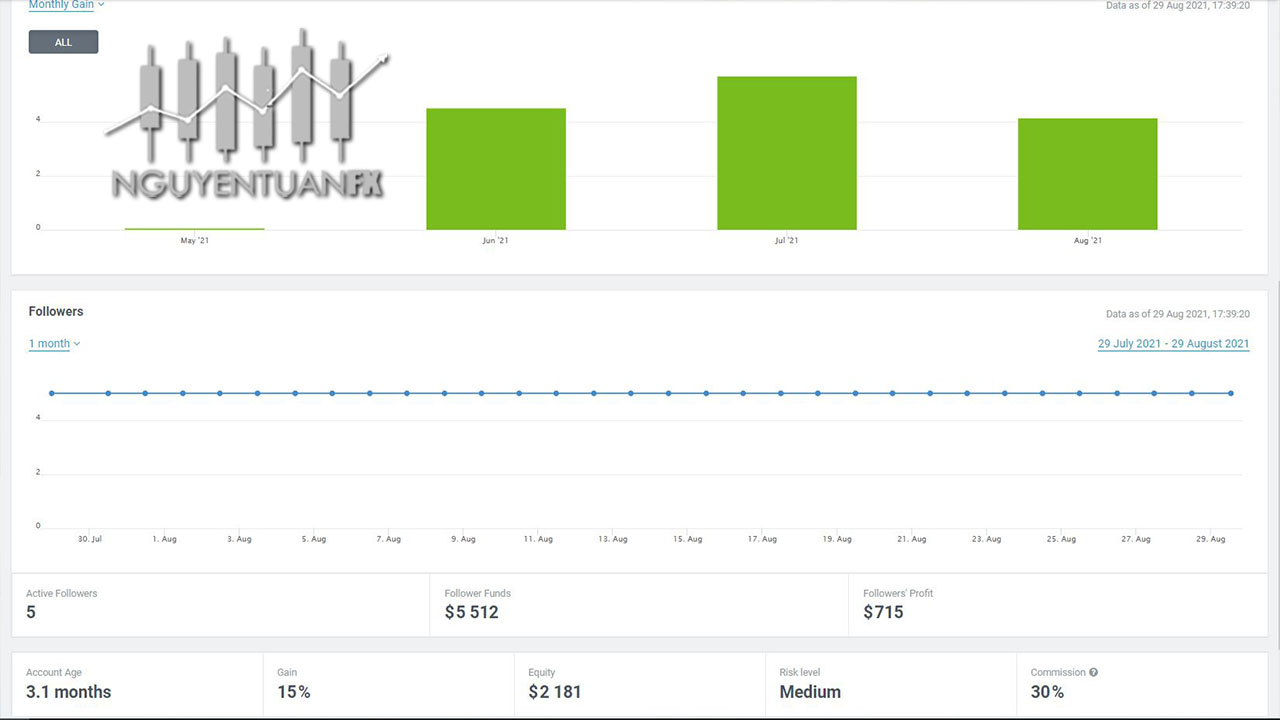This screenshot has width=1280, height=720.
Task: Select the Jun '21 green gain bar
Action: (495, 169)
